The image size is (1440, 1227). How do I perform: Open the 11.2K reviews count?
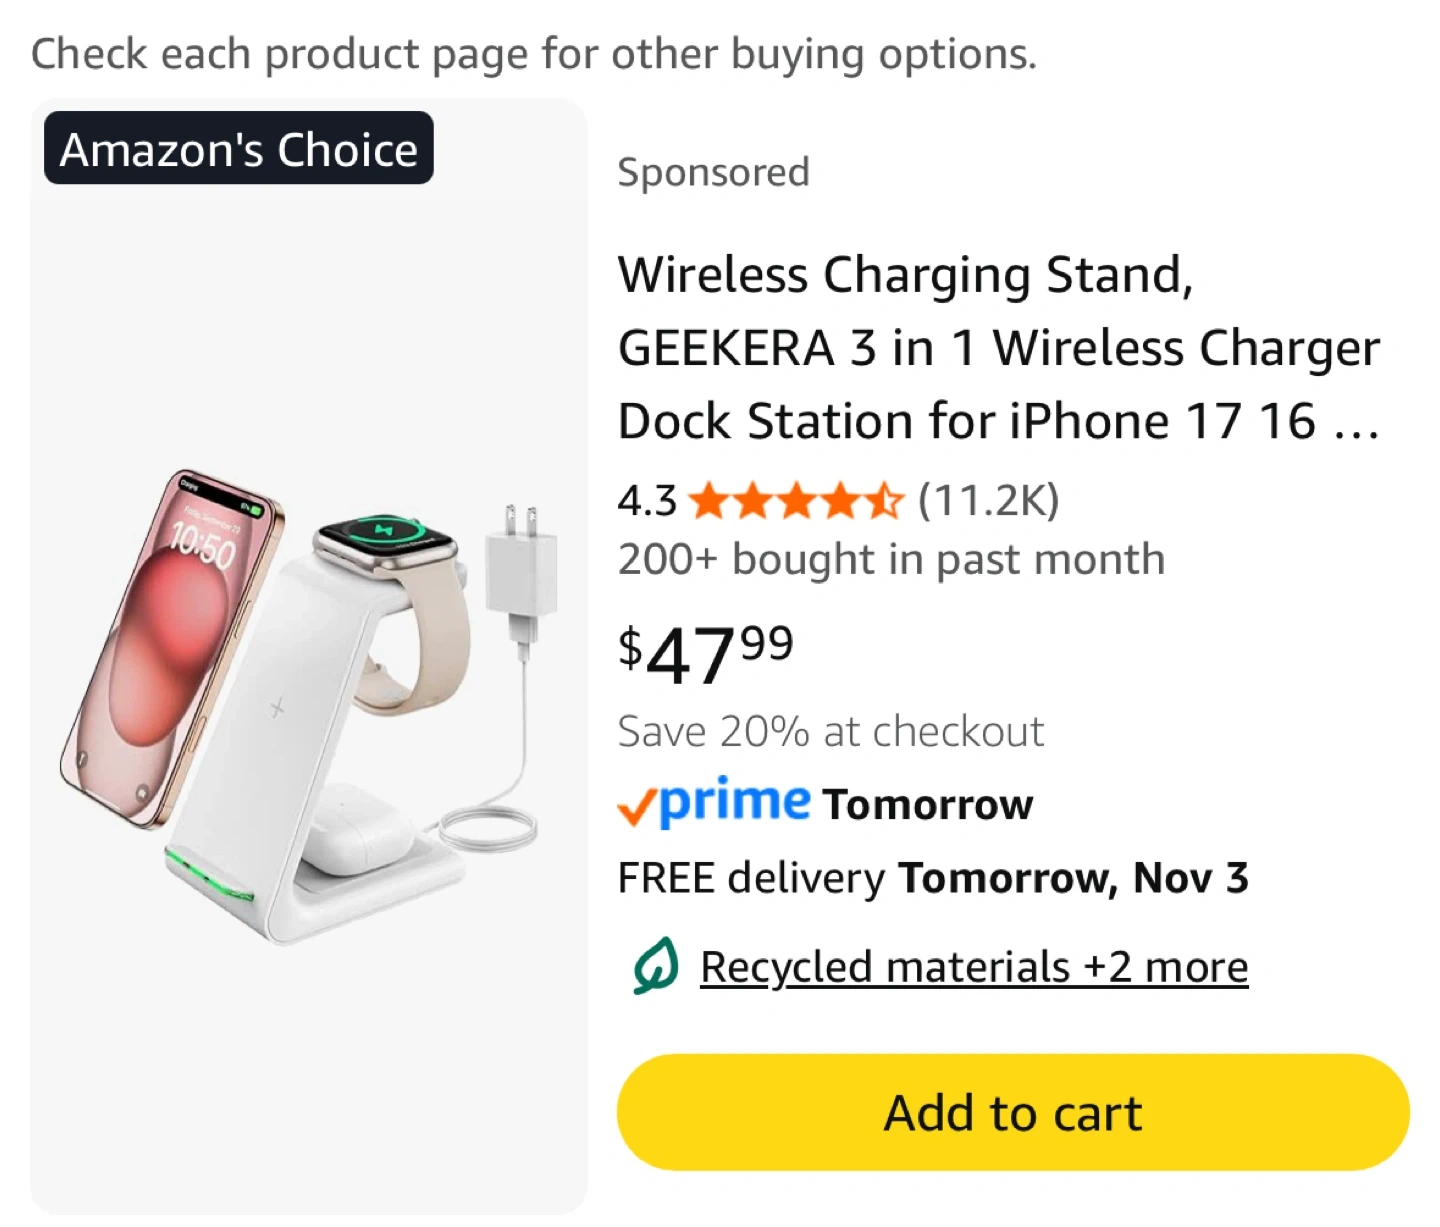coord(988,500)
